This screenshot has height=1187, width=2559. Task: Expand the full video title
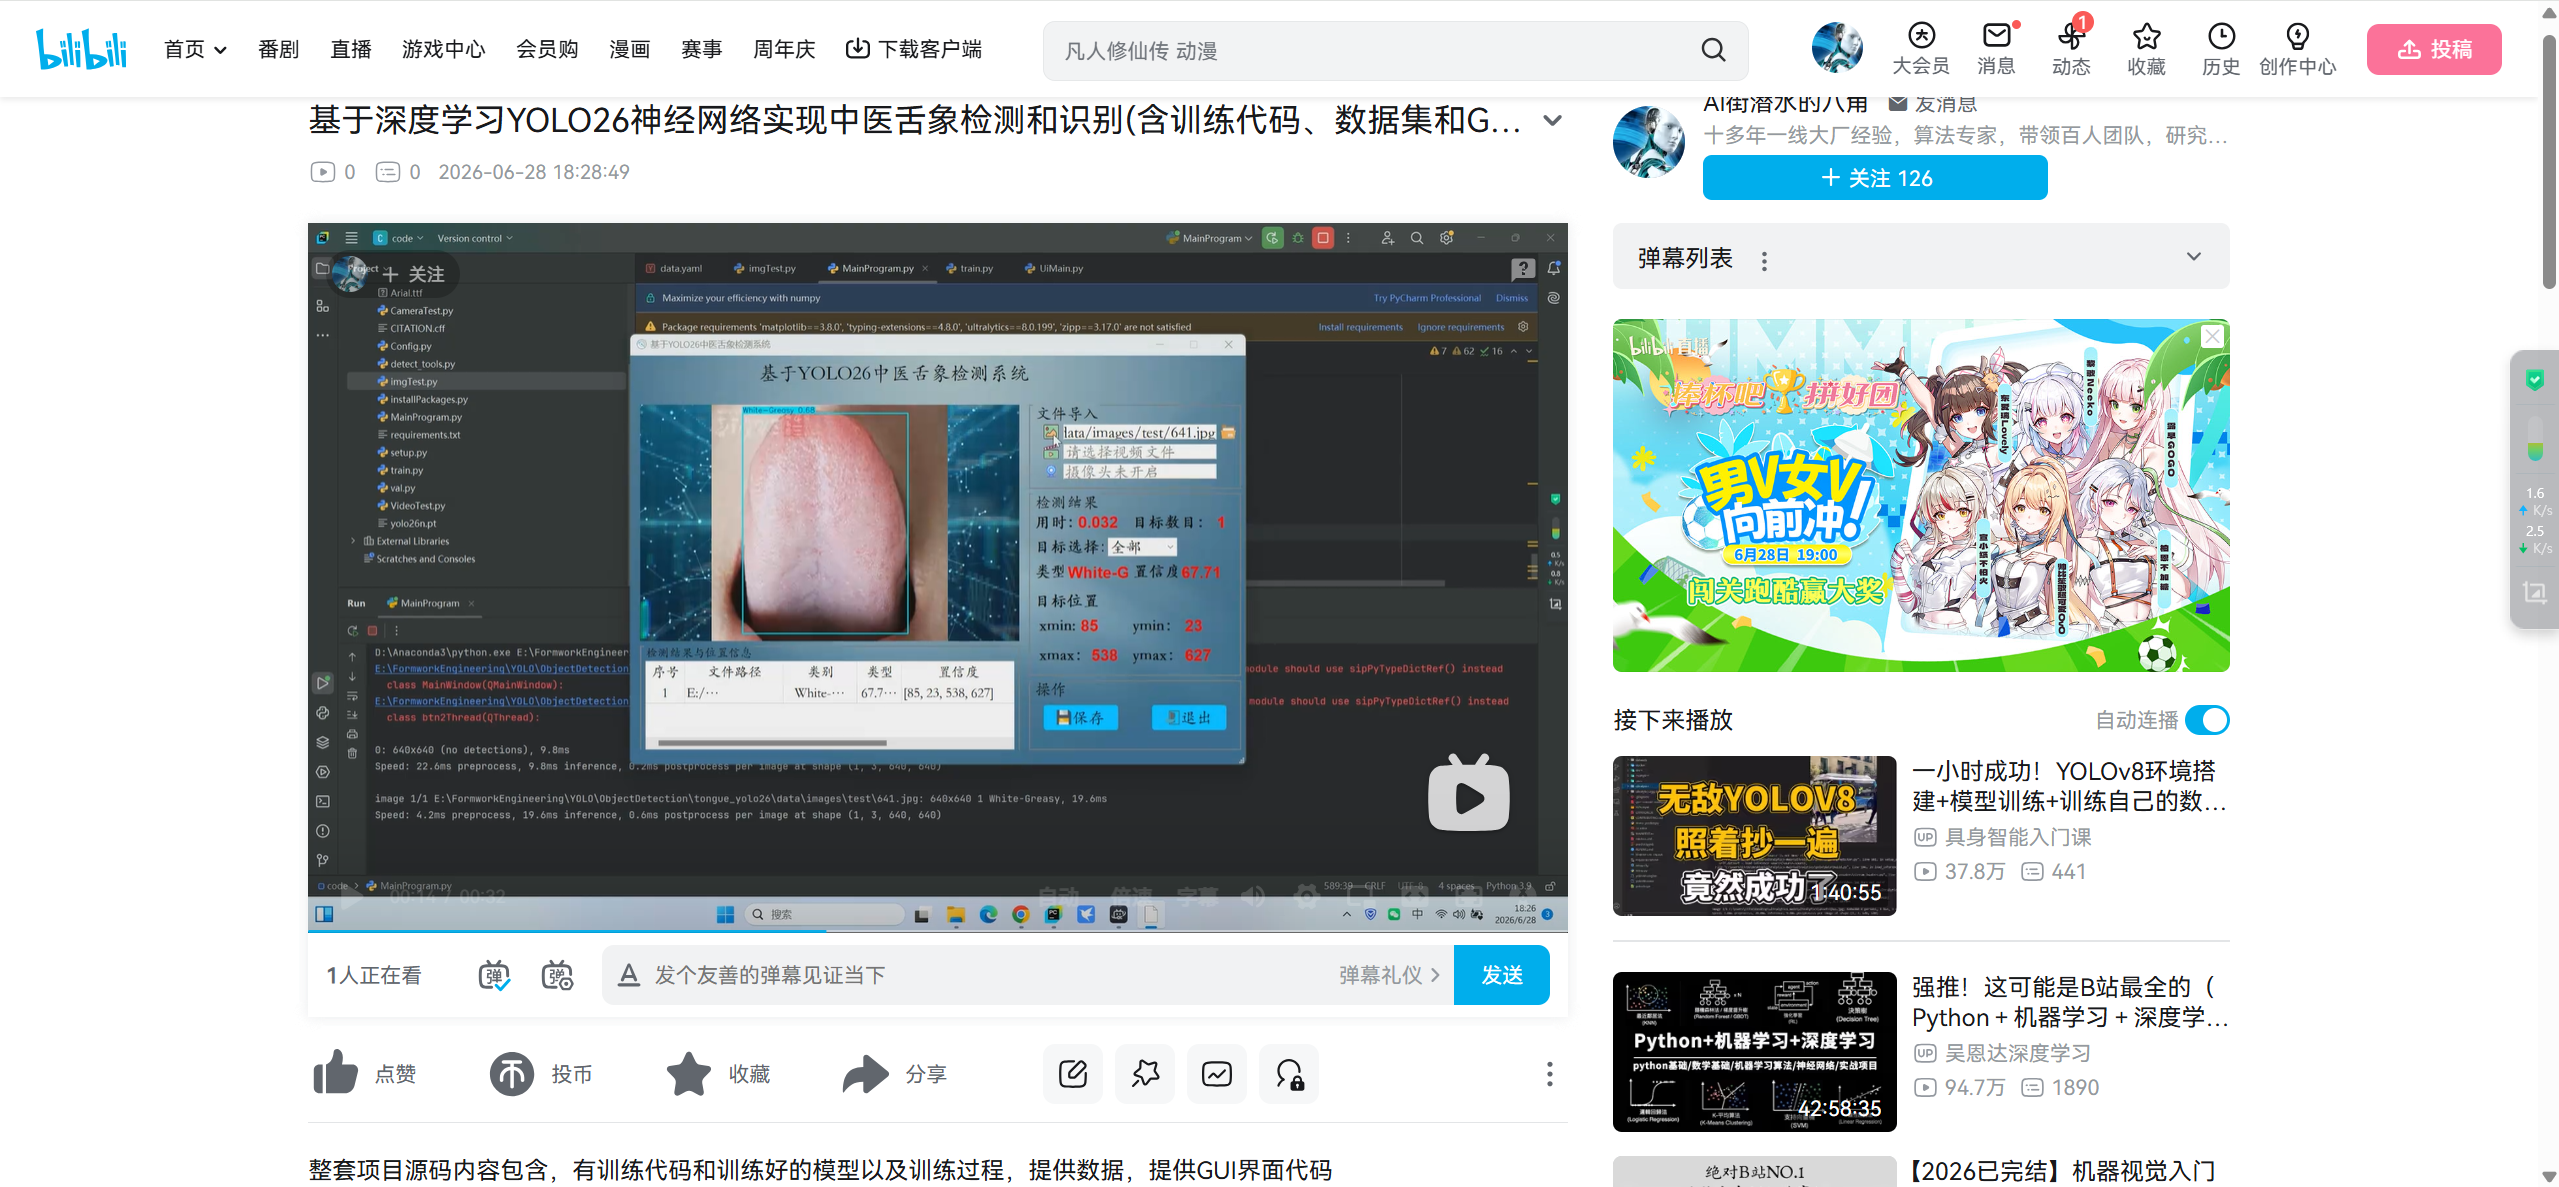pos(1552,120)
